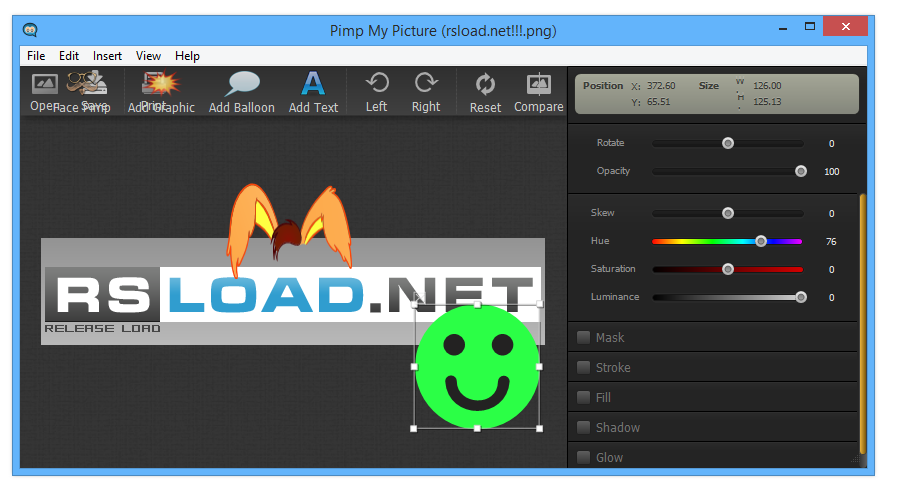
Task: Maximize the Pimp My Picture window
Action: coord(810,27)
